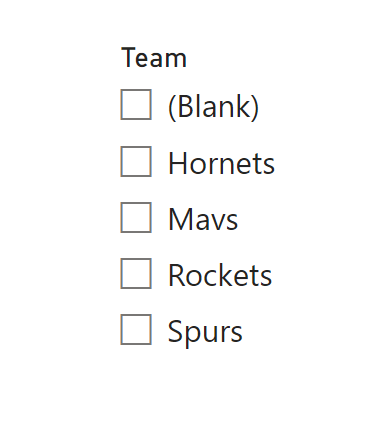
Task: Mark the box beside Mavs
Action: tap(136, 217)
